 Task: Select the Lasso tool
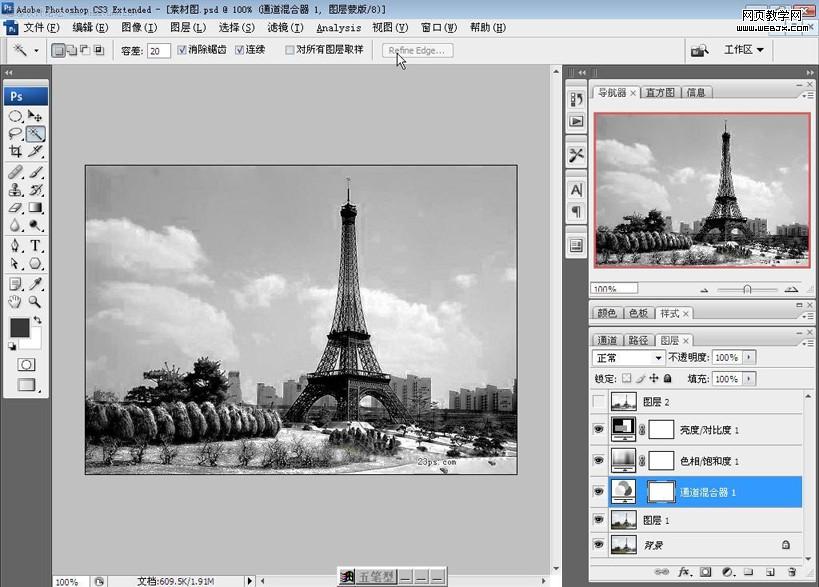(16, 134)
